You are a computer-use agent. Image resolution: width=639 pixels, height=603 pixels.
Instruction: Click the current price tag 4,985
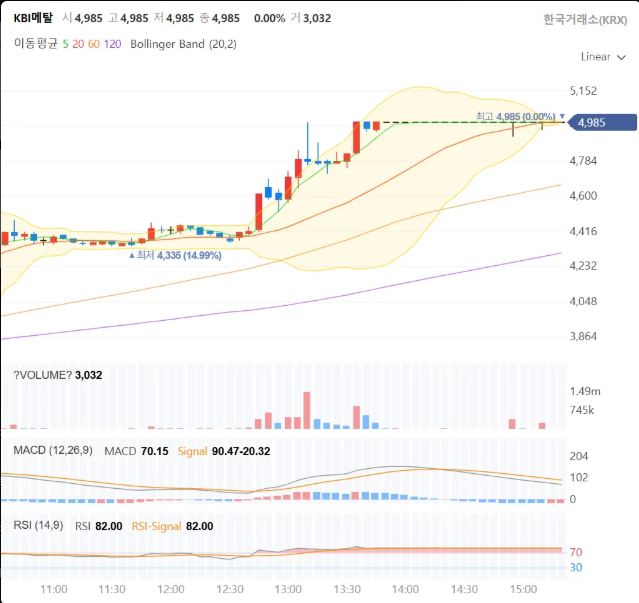[x=602, y=123]
